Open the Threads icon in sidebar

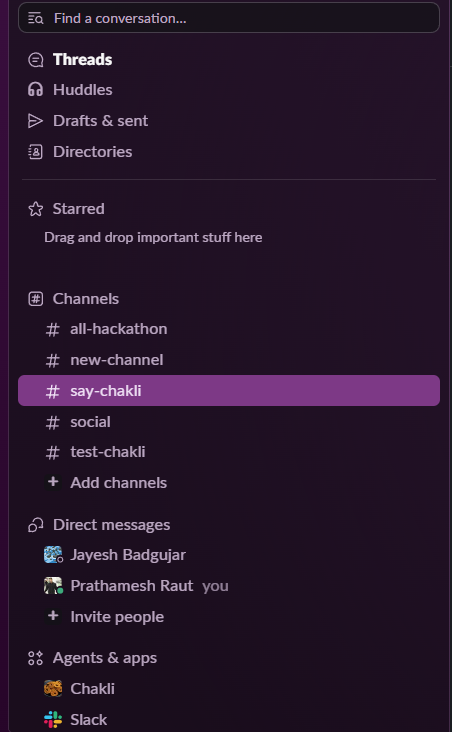35,60
